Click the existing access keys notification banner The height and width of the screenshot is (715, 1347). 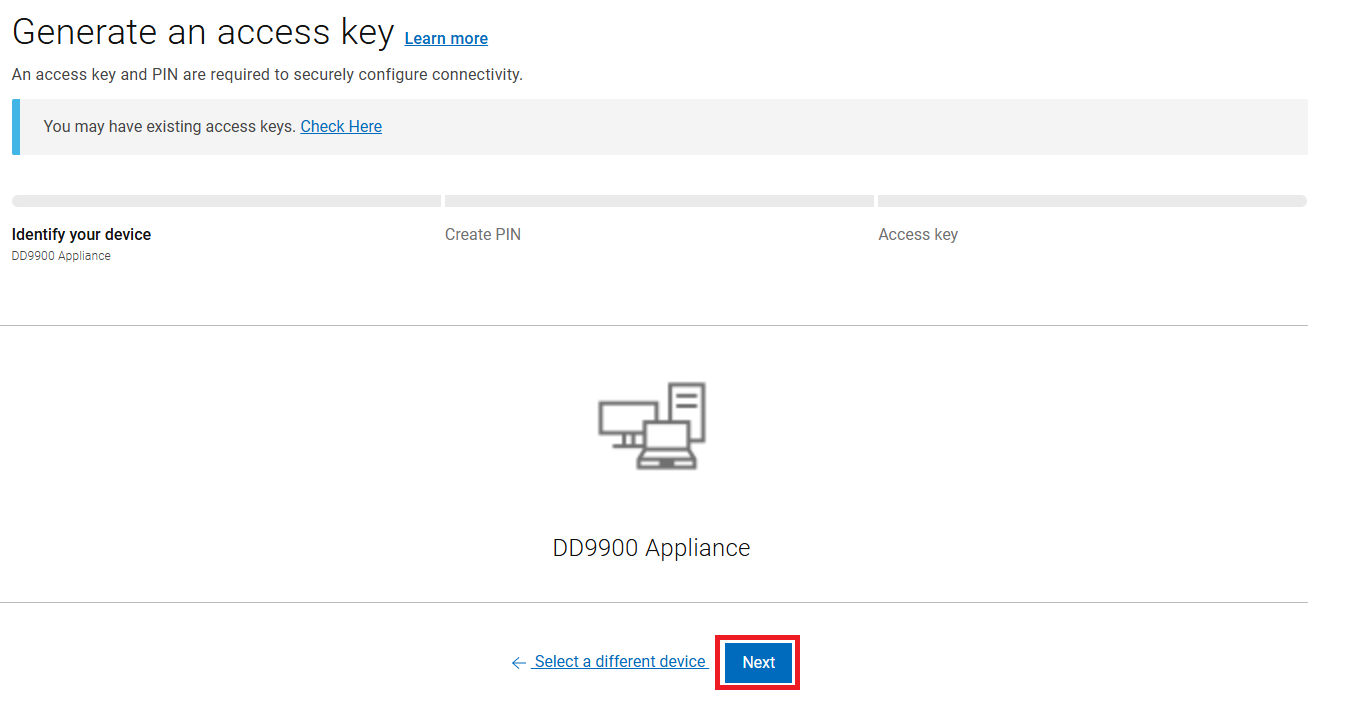[x=660, y=126]
